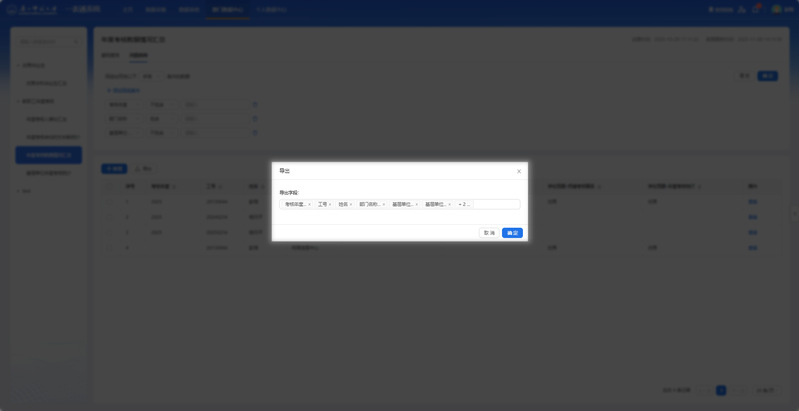This screenshot has width=799, height=411.
Task: Select the 工号 tag in export fields
Action: [x=322, y=204]
